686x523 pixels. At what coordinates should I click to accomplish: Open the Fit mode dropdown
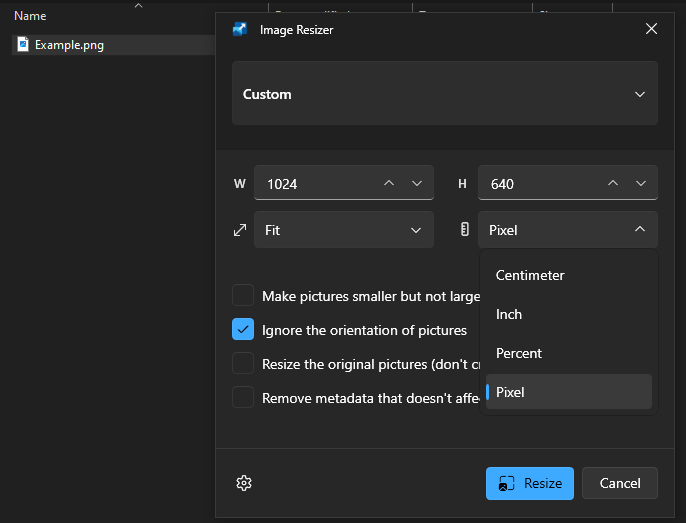[344, 230]
